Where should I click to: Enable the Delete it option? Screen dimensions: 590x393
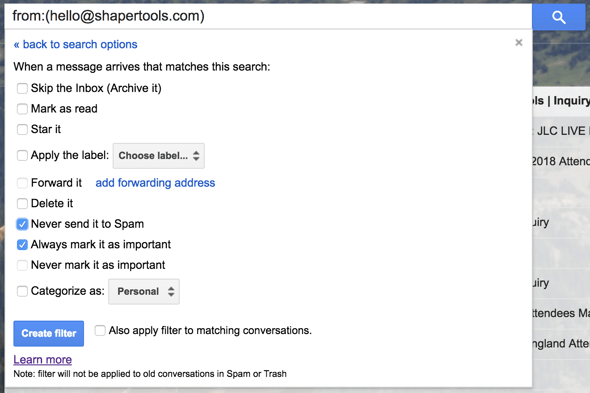(x=22, y=204)
